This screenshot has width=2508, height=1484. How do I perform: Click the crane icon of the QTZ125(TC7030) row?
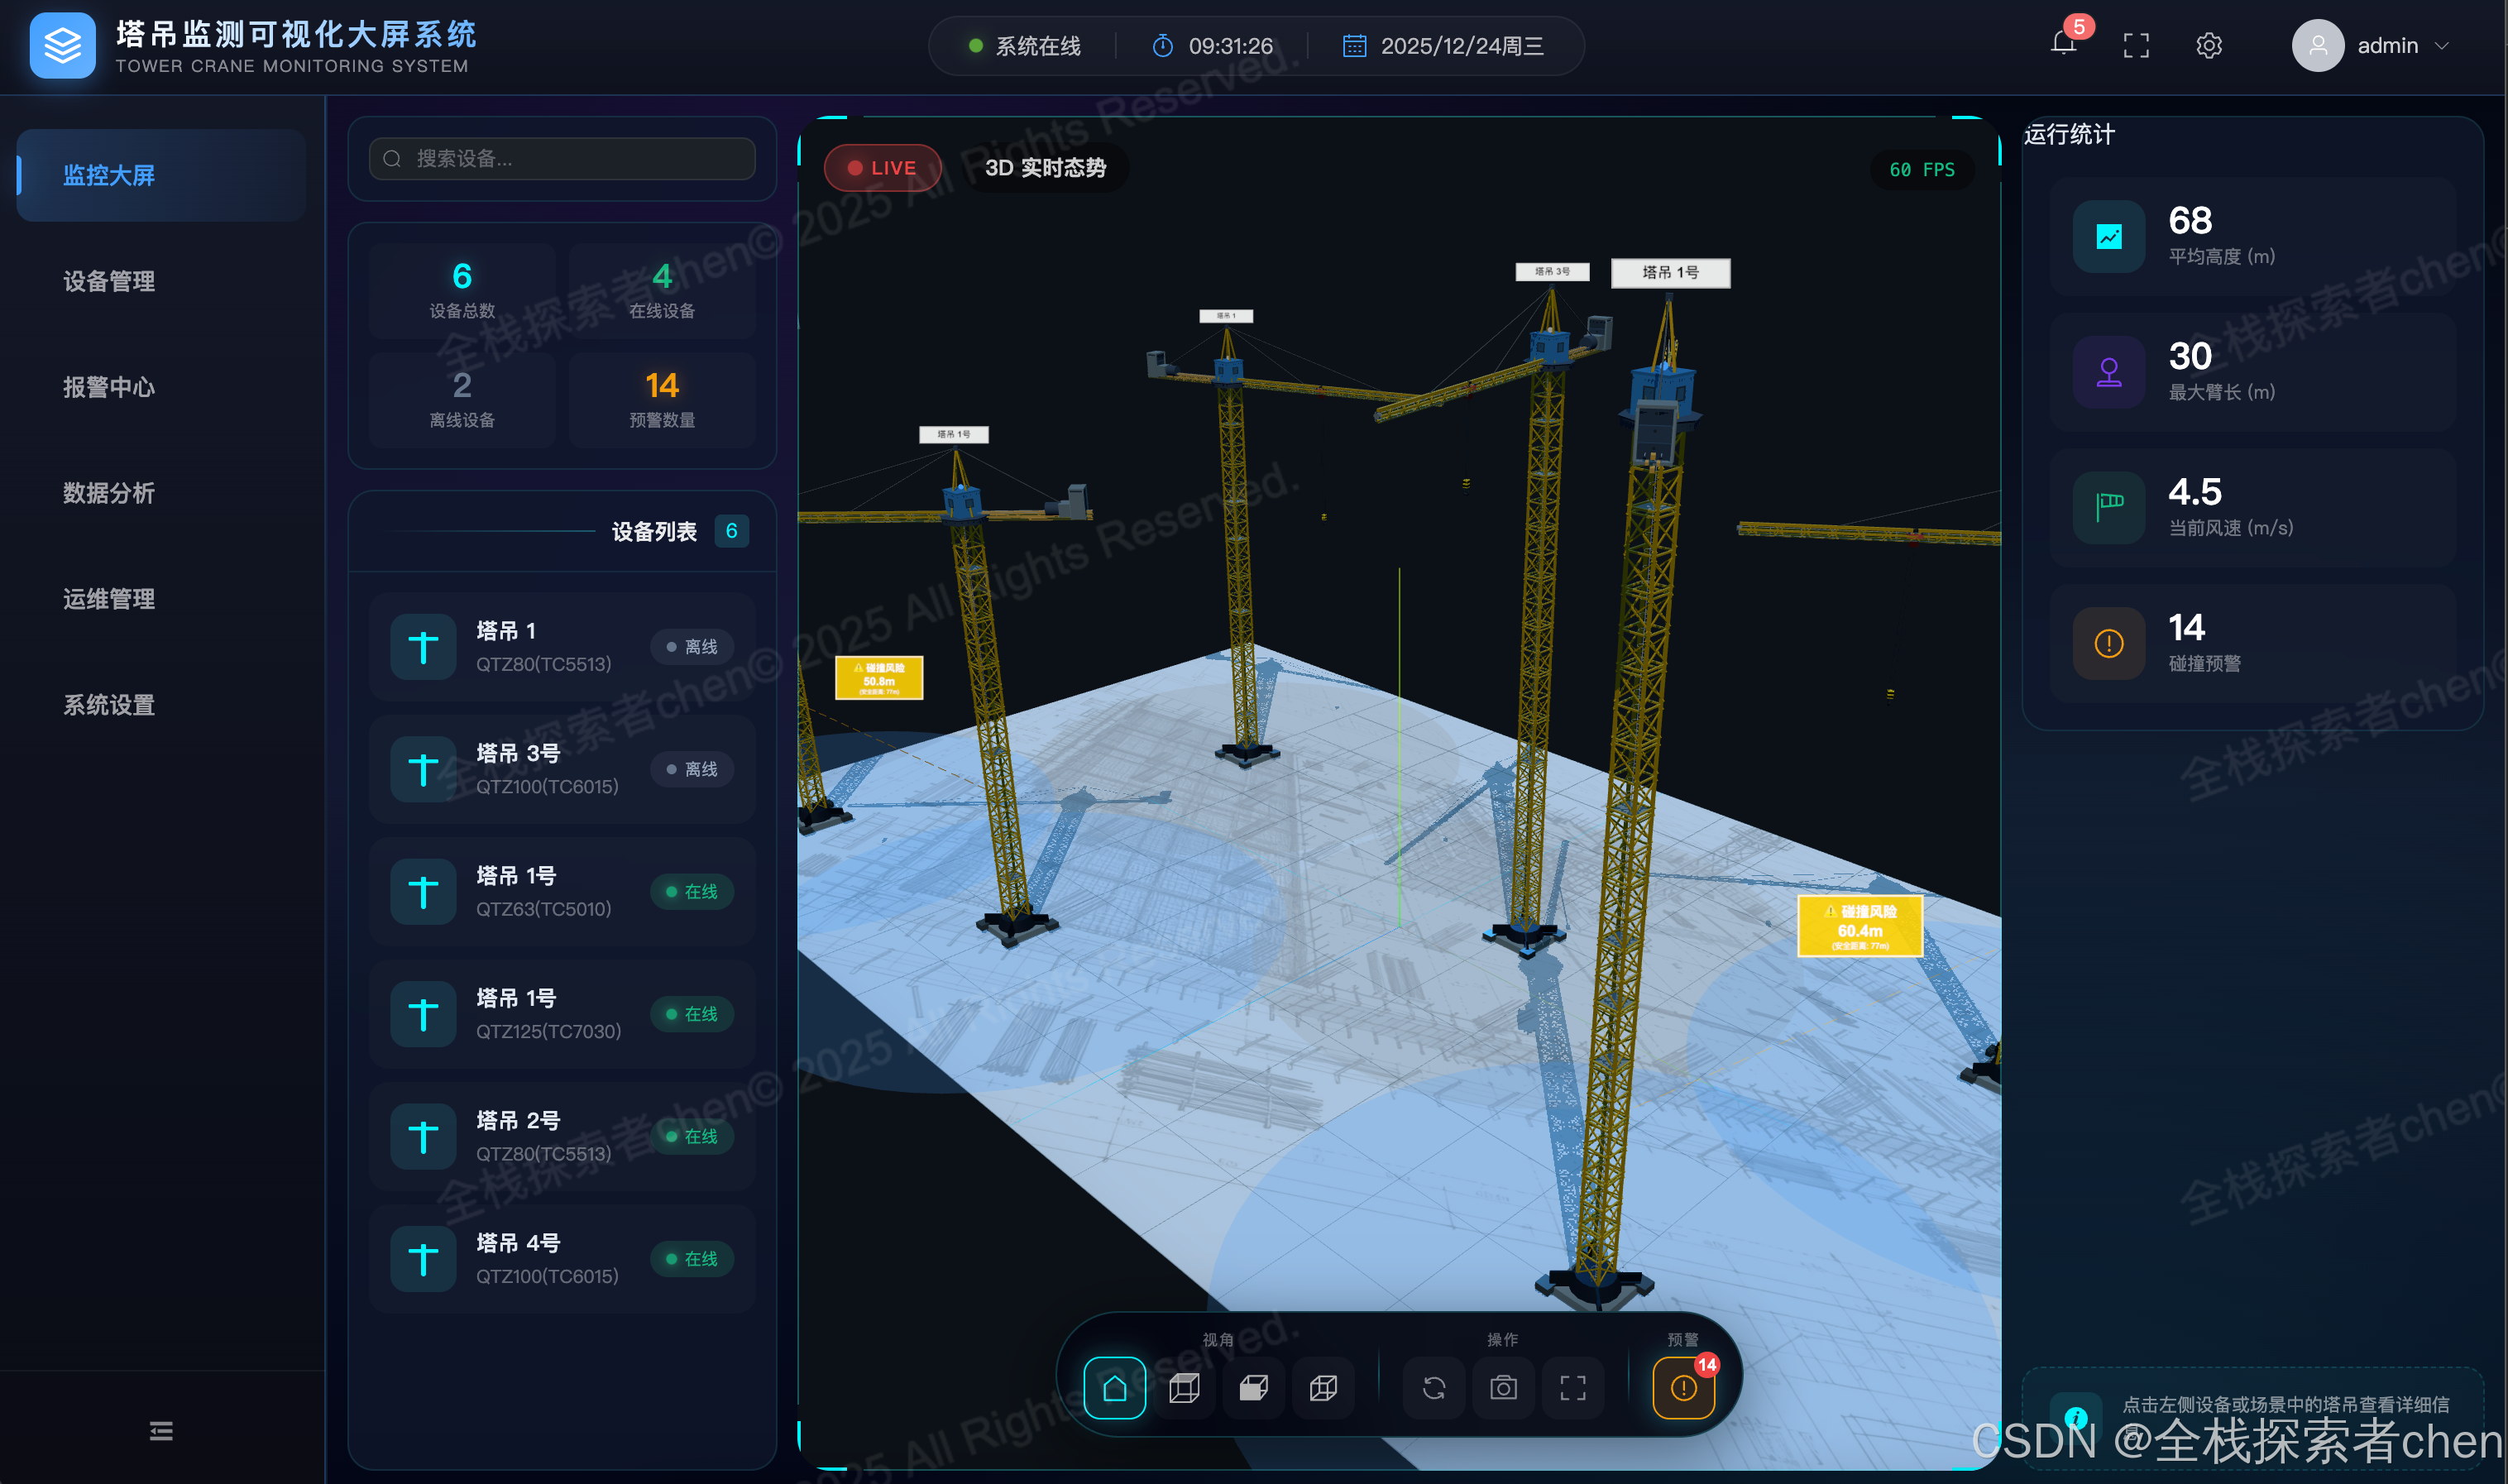click(423, 1014)
